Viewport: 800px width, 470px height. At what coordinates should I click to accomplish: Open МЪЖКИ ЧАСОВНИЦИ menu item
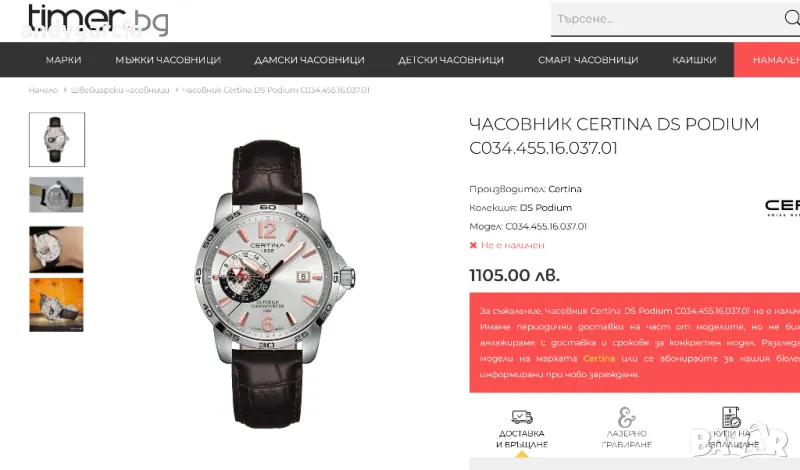(168, 60)
